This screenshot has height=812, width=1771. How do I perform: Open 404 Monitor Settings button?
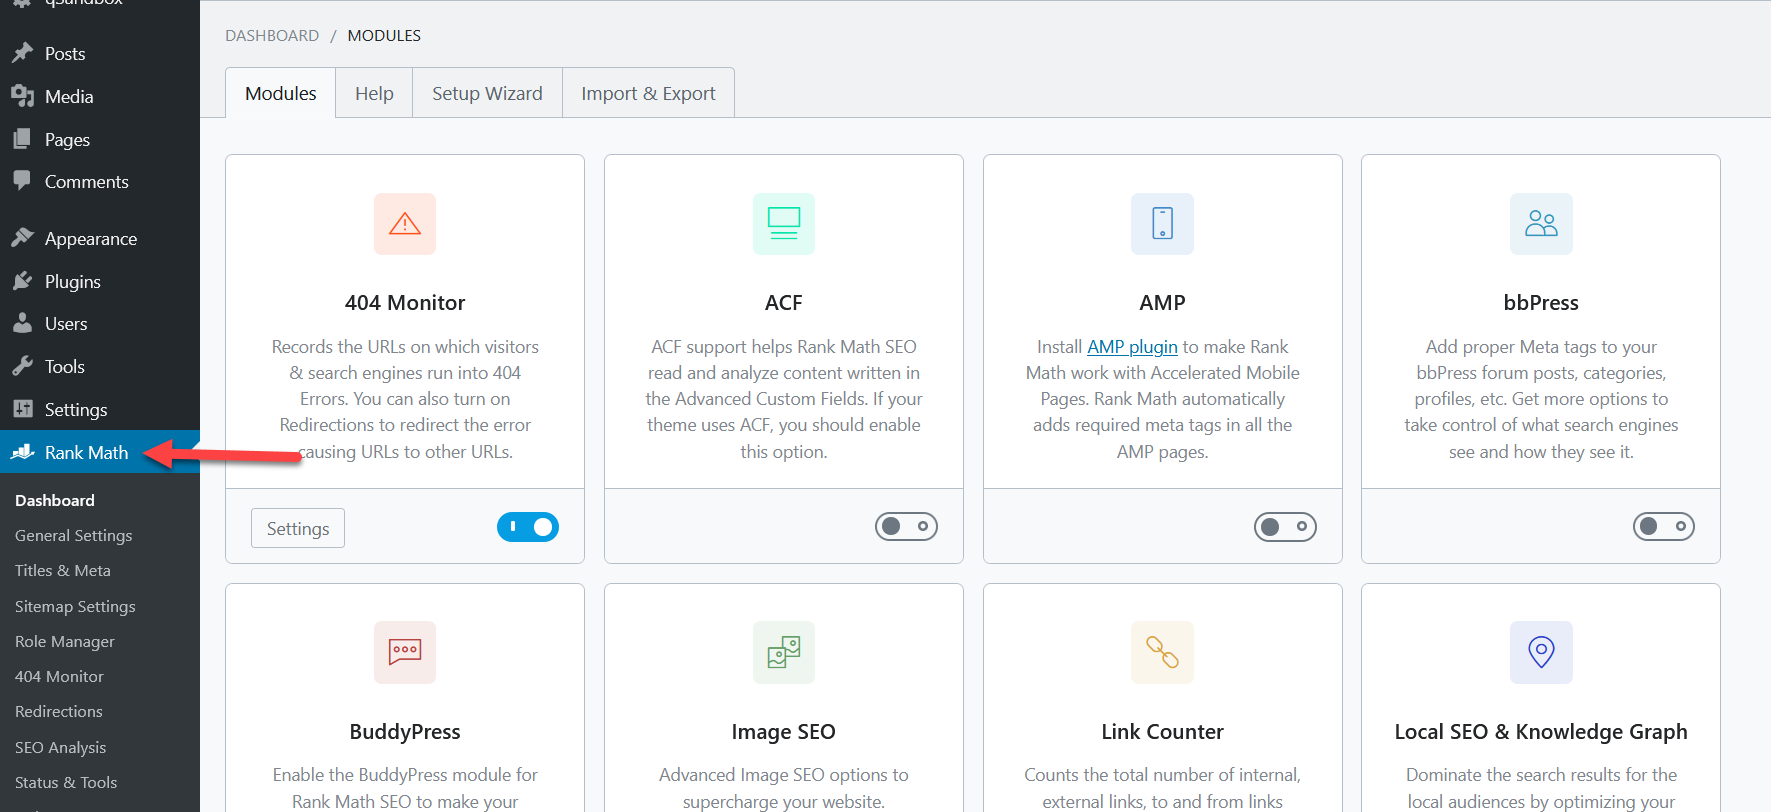pyautogui.click(x=298, y=528)
